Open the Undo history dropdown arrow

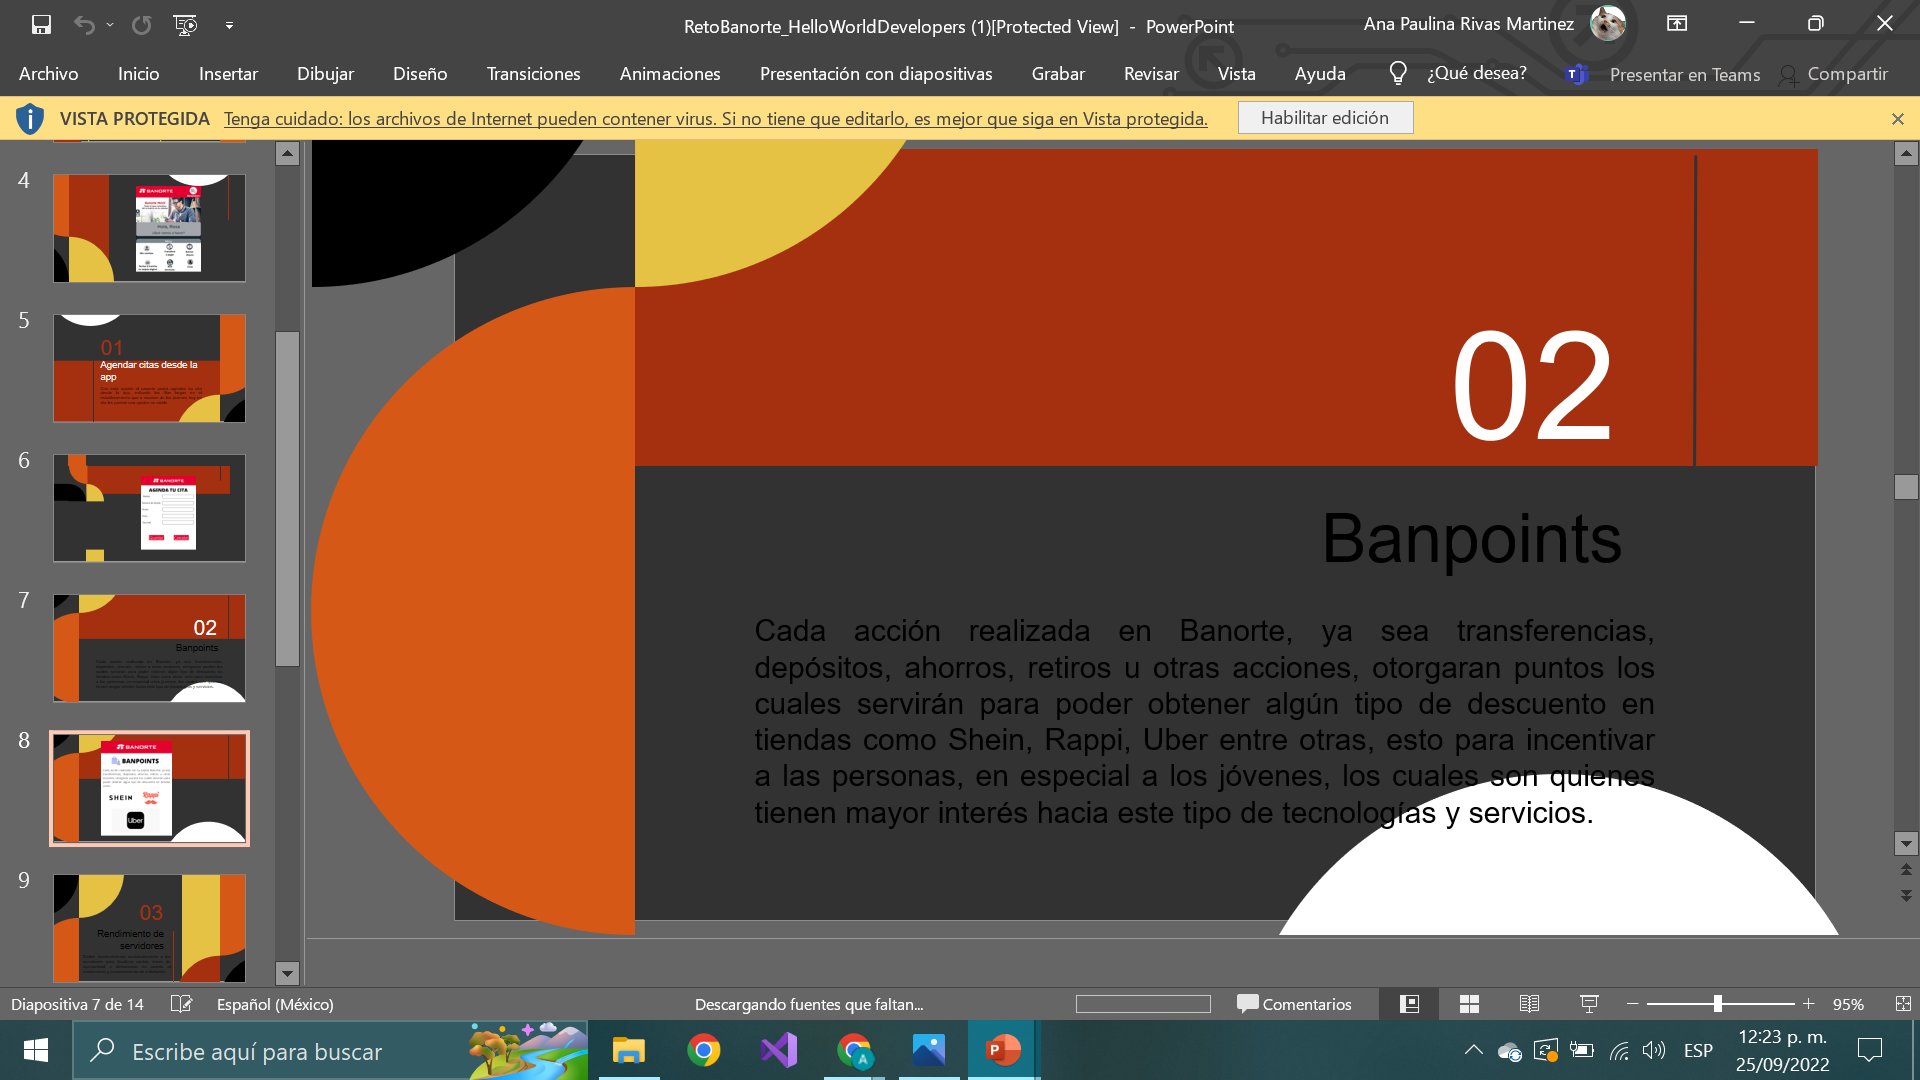point(110,25)
